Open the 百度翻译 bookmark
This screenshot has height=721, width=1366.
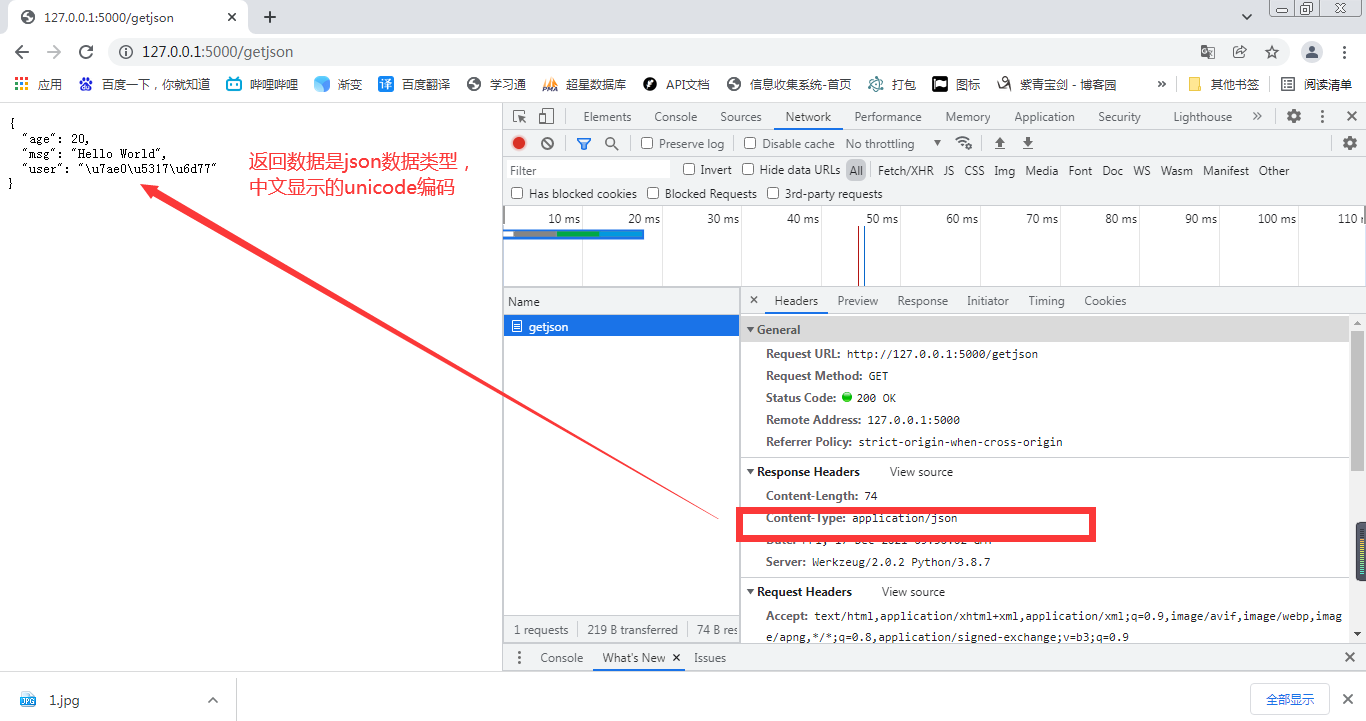414,84
